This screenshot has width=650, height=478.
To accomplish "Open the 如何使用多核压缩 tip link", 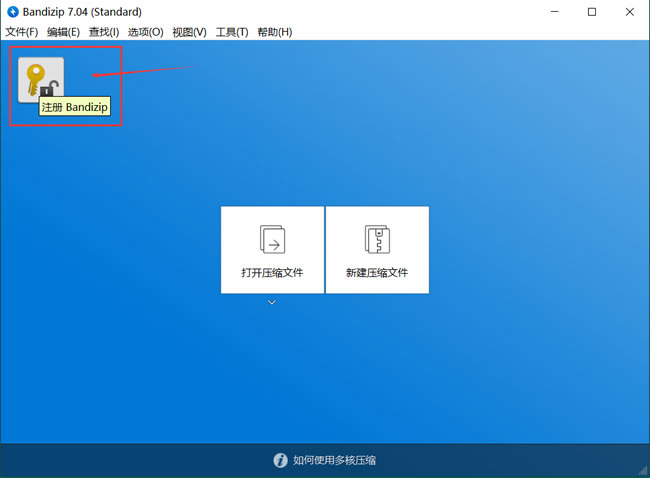I will [335, 460].
